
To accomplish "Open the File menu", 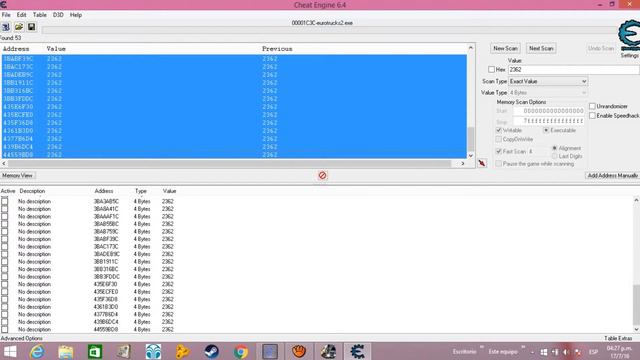I will coord(6,15).
